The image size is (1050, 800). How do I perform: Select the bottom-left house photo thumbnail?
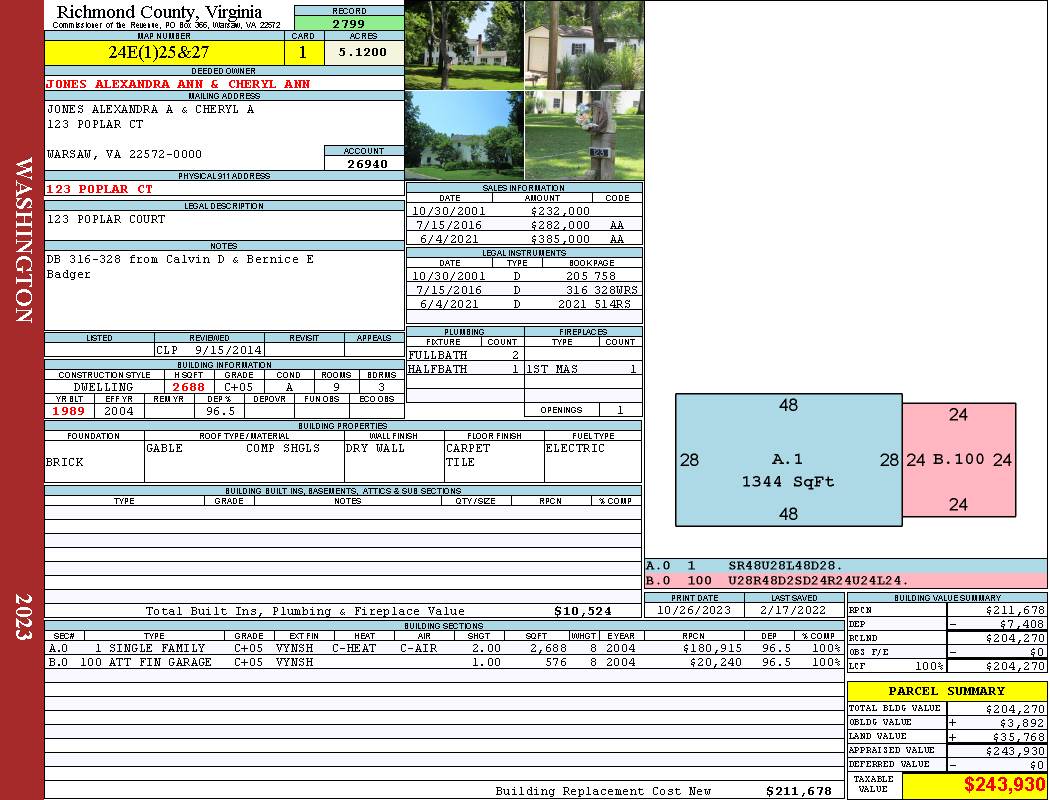(x=464, y=135)
